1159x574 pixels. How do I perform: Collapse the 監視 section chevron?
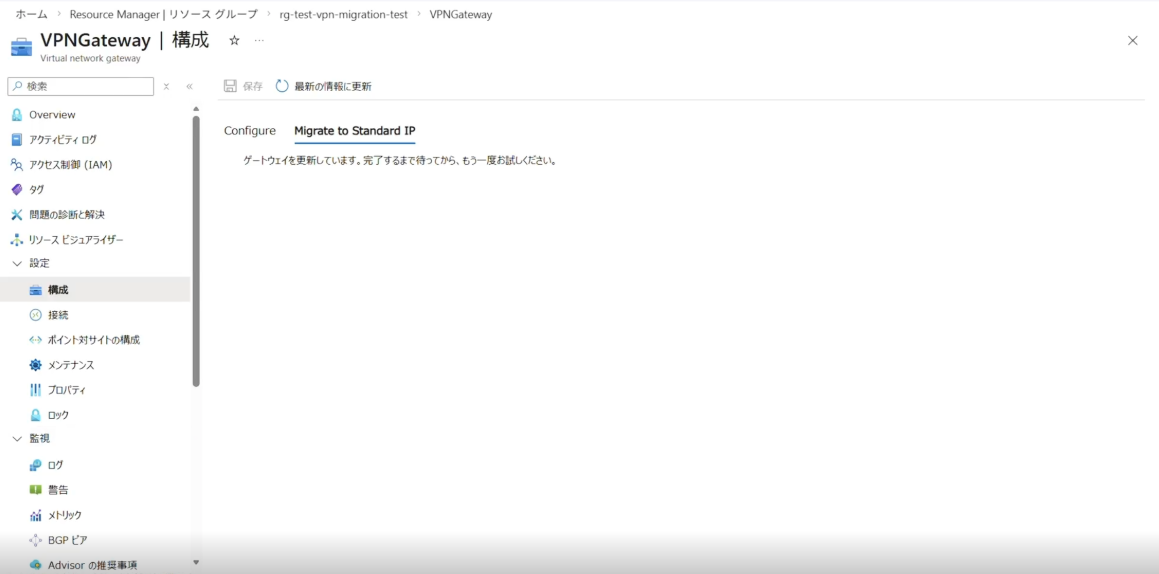pyautogui.click(x=17, y=438)
